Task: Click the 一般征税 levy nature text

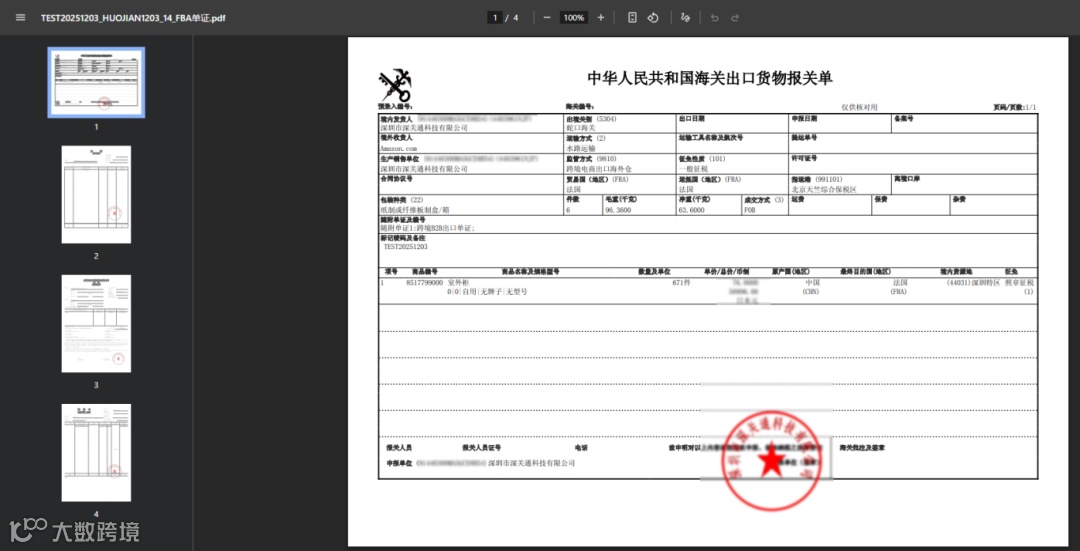Action: pyautogui.click(x=694, y=169)
